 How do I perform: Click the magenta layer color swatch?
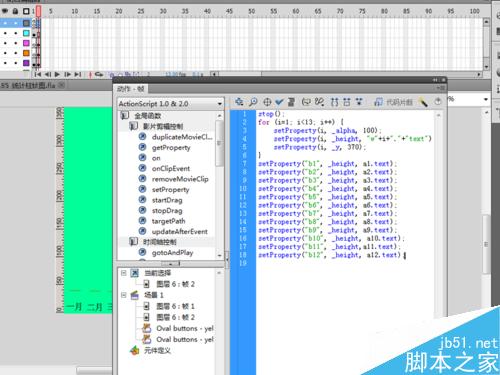pyautogui.click(x=26, y=43)
